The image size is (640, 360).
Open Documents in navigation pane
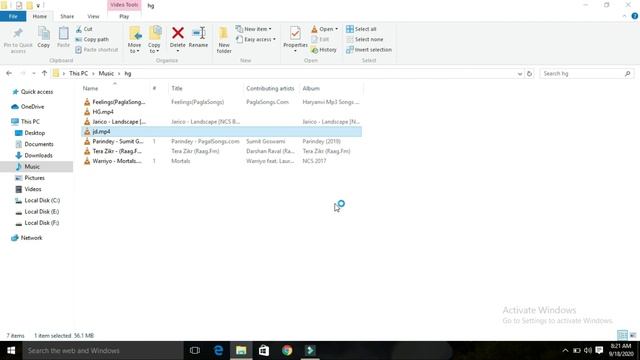[34, 144]
